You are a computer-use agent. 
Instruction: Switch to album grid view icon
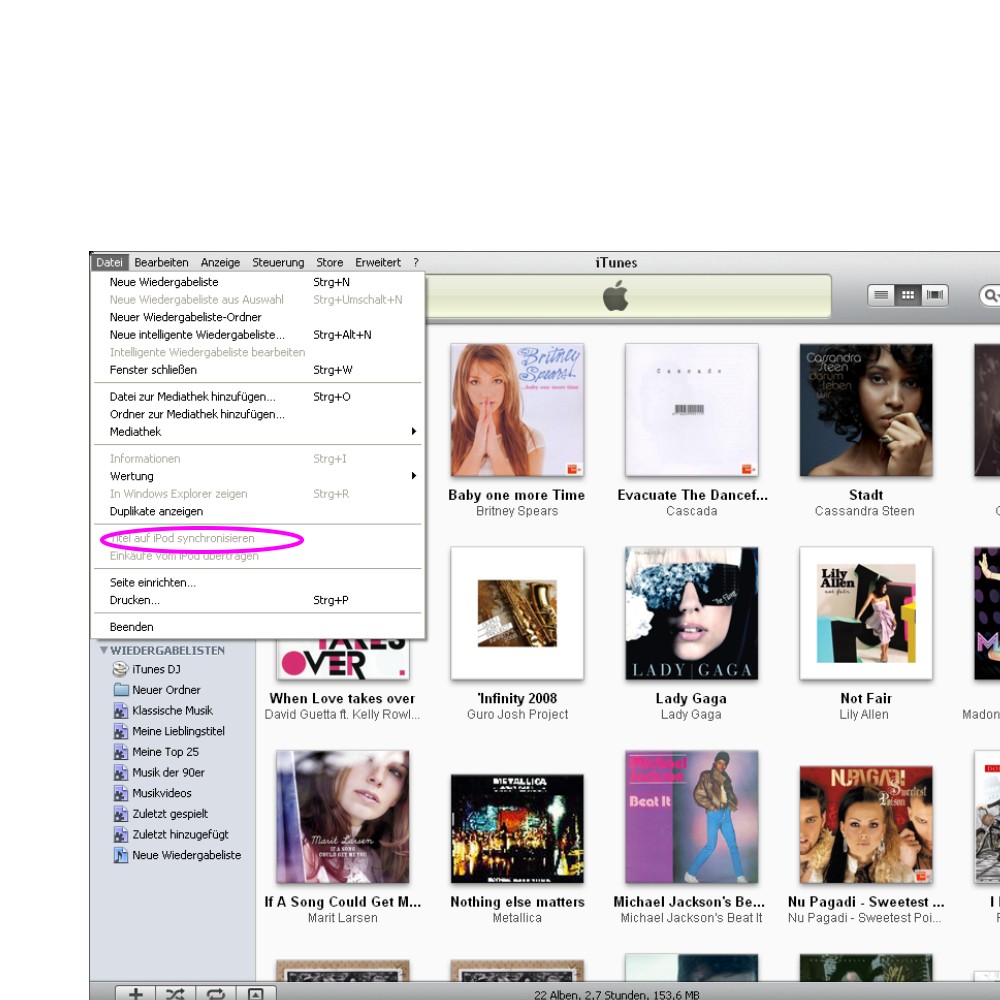[908, 295]
